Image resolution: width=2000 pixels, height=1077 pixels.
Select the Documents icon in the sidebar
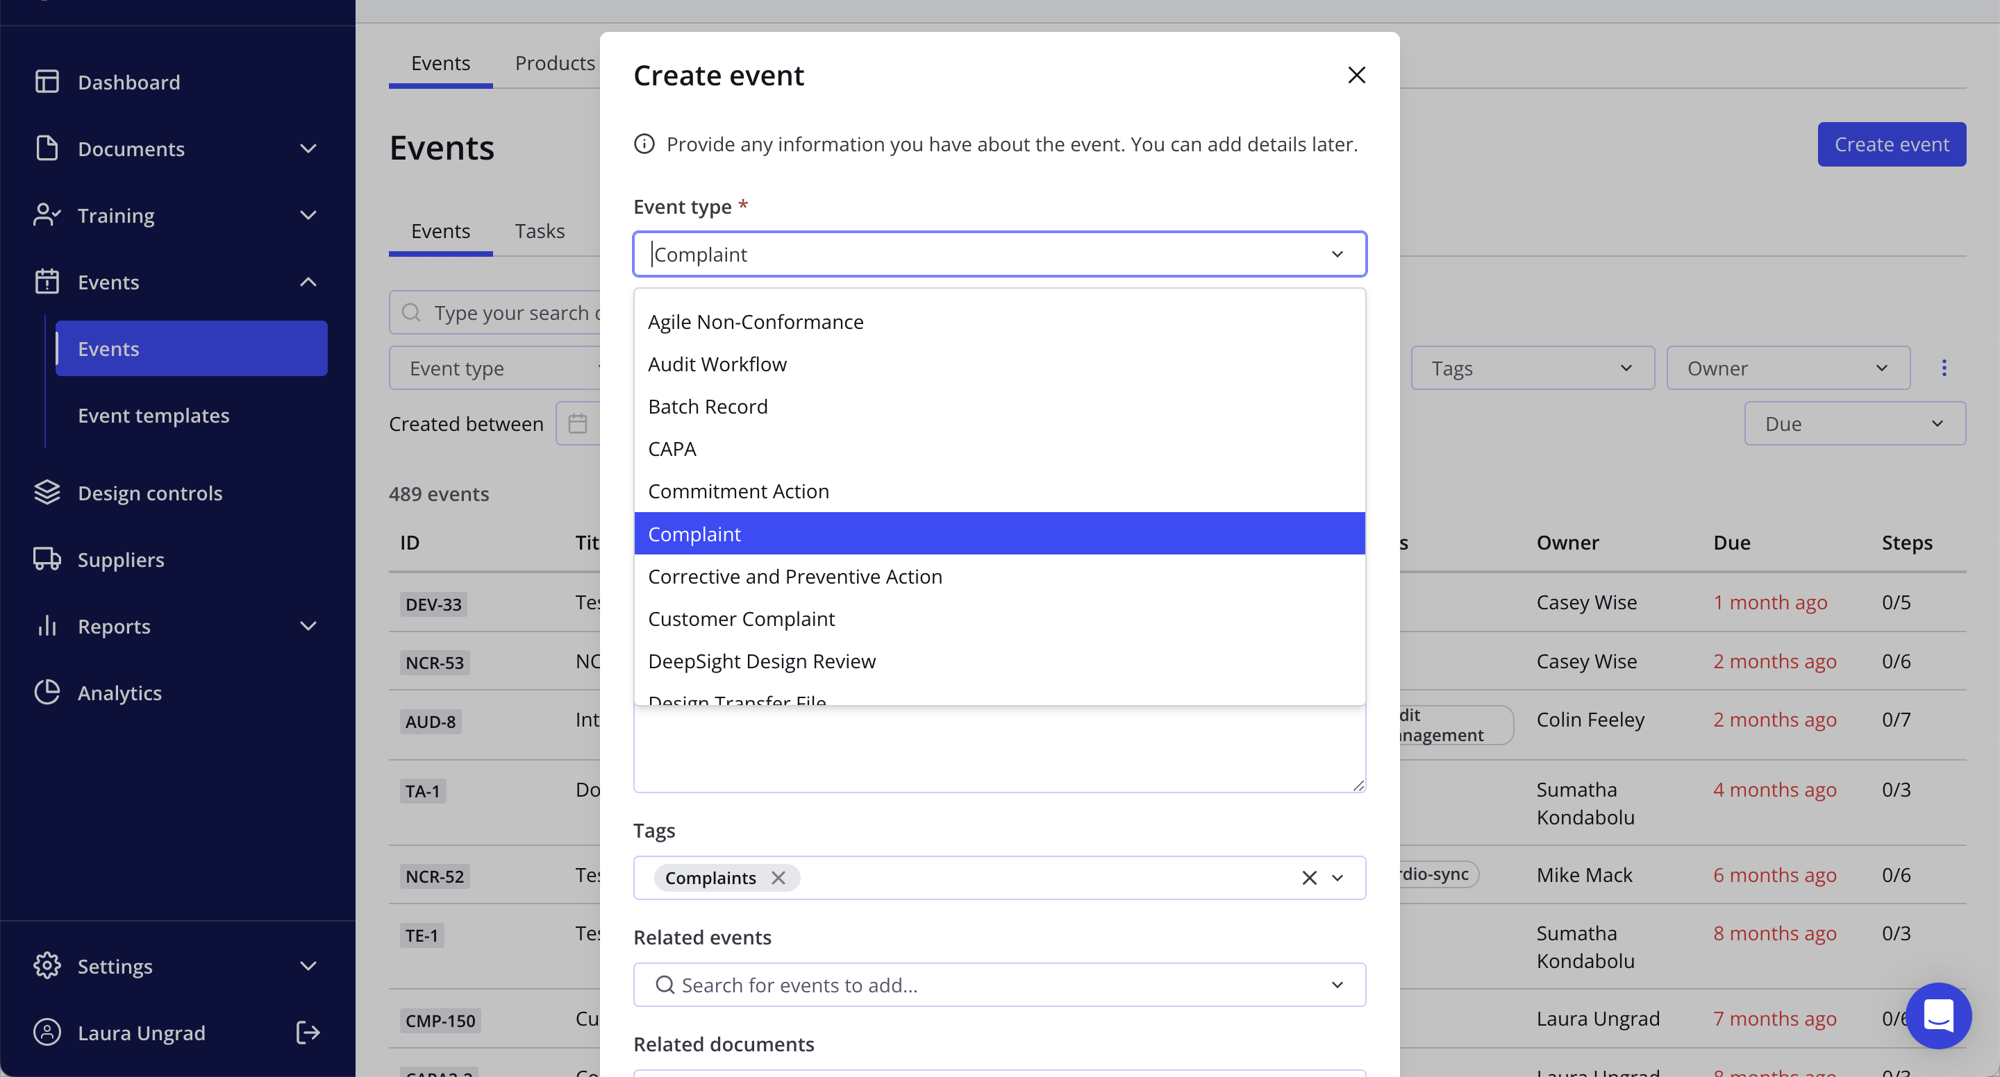pyautogui.click(x=47, y=148)
